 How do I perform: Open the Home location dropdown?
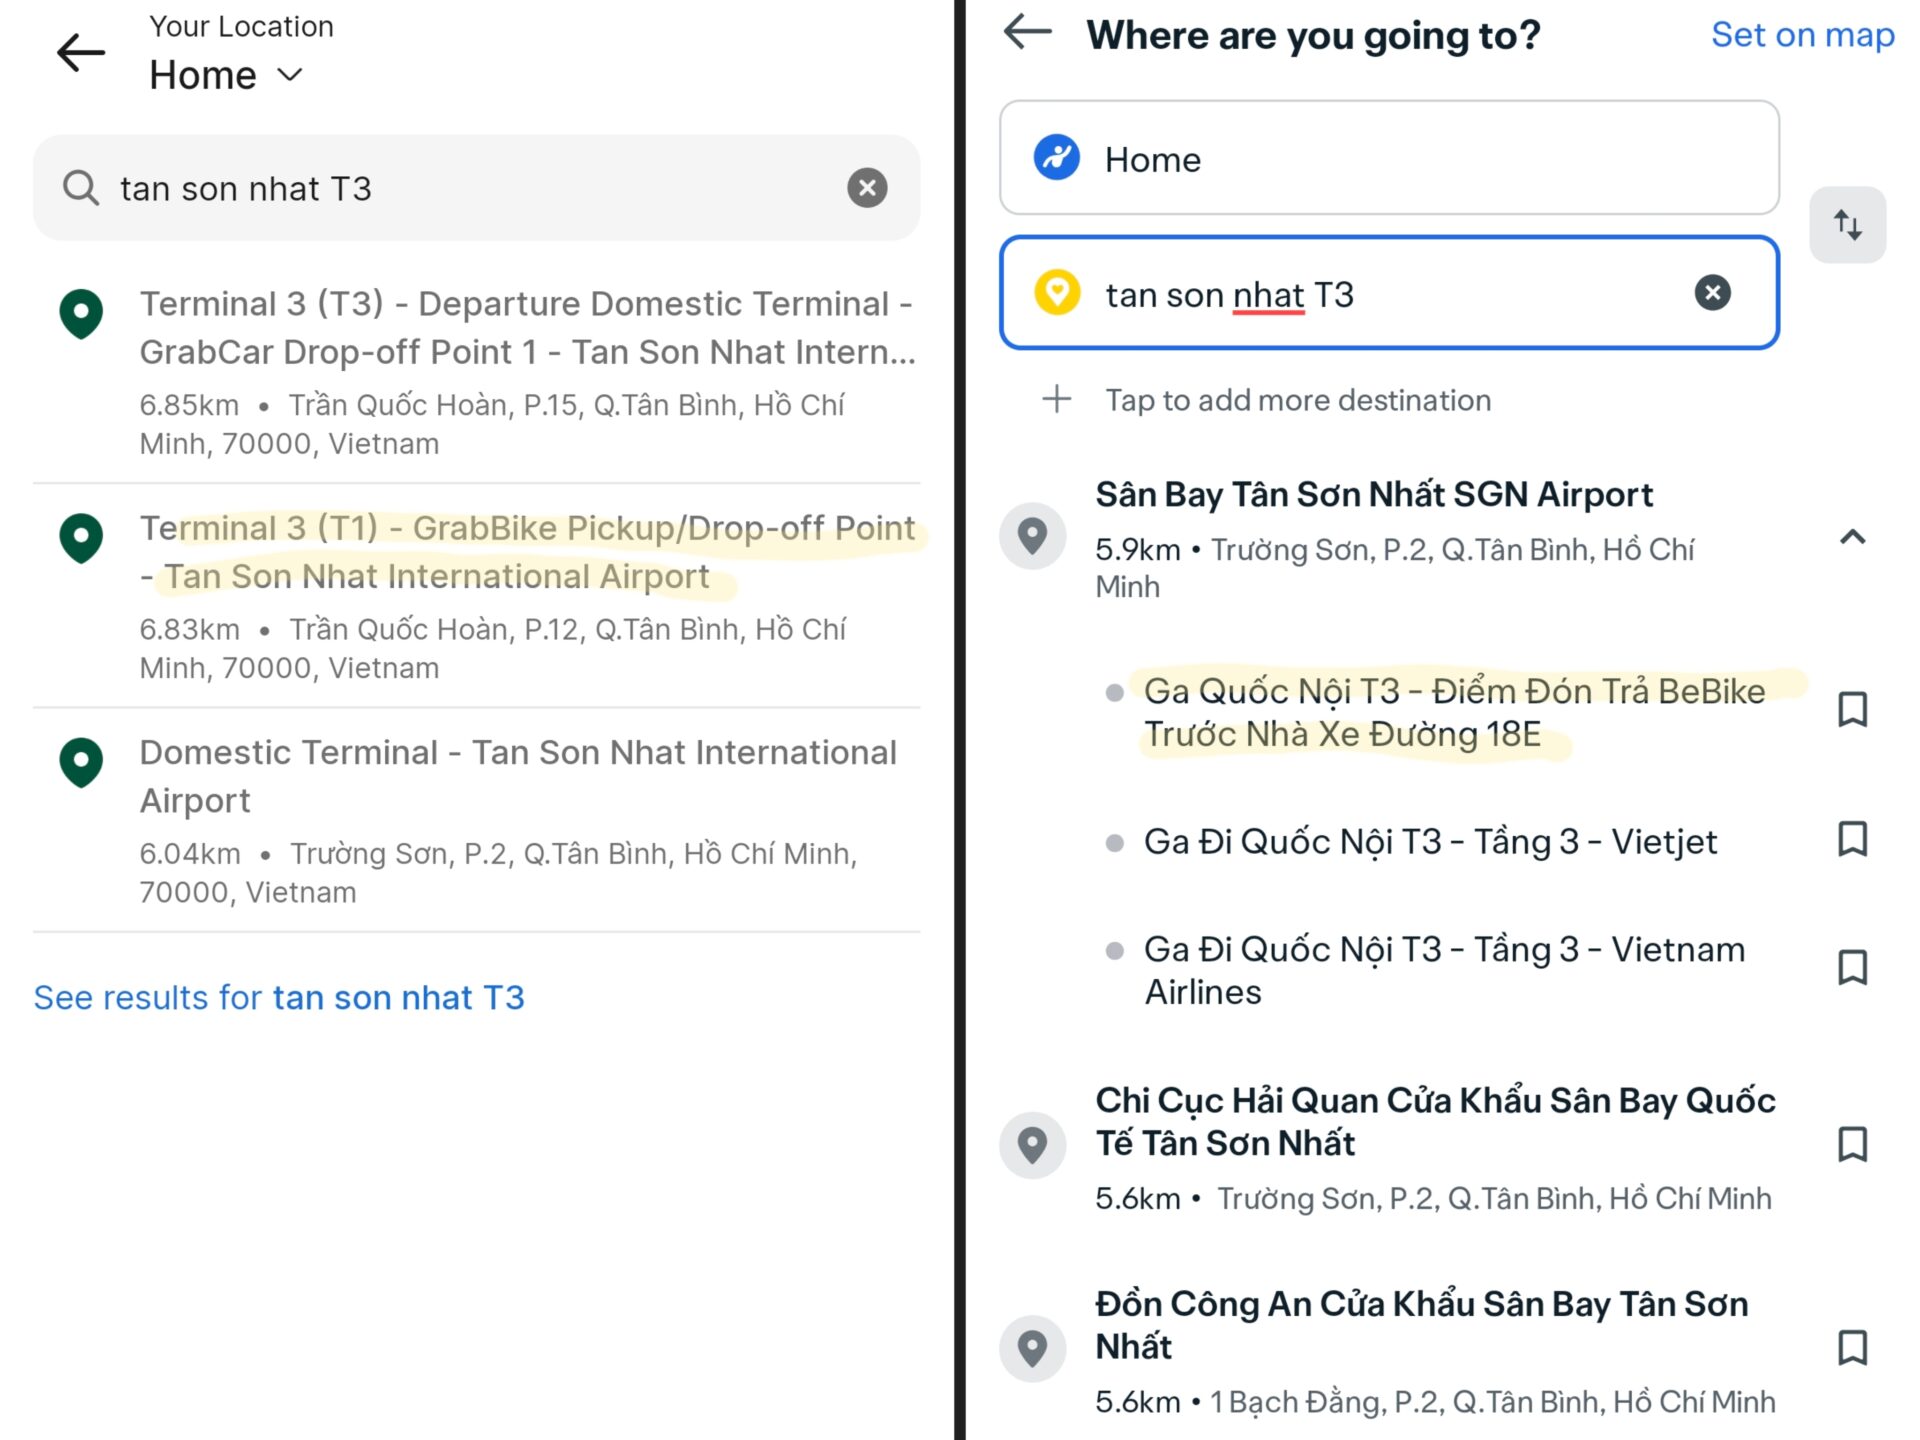pyautogui.click(x=226, y=75)
